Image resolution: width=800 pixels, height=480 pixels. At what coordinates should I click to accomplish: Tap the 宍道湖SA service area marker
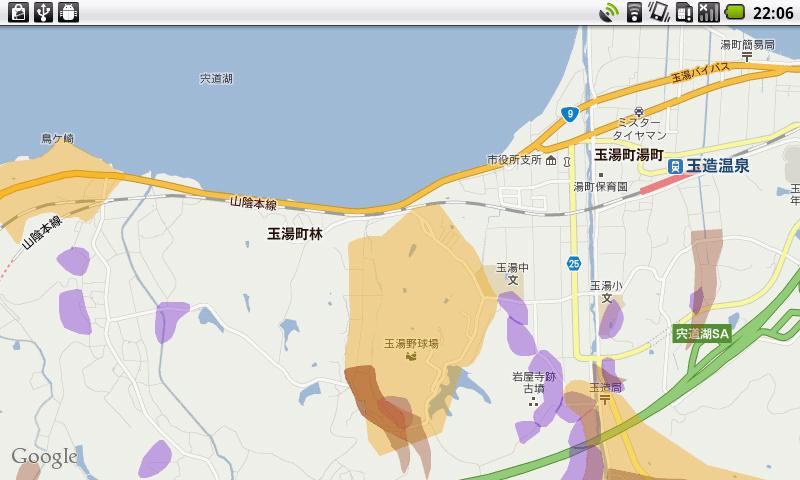[702, 334]
